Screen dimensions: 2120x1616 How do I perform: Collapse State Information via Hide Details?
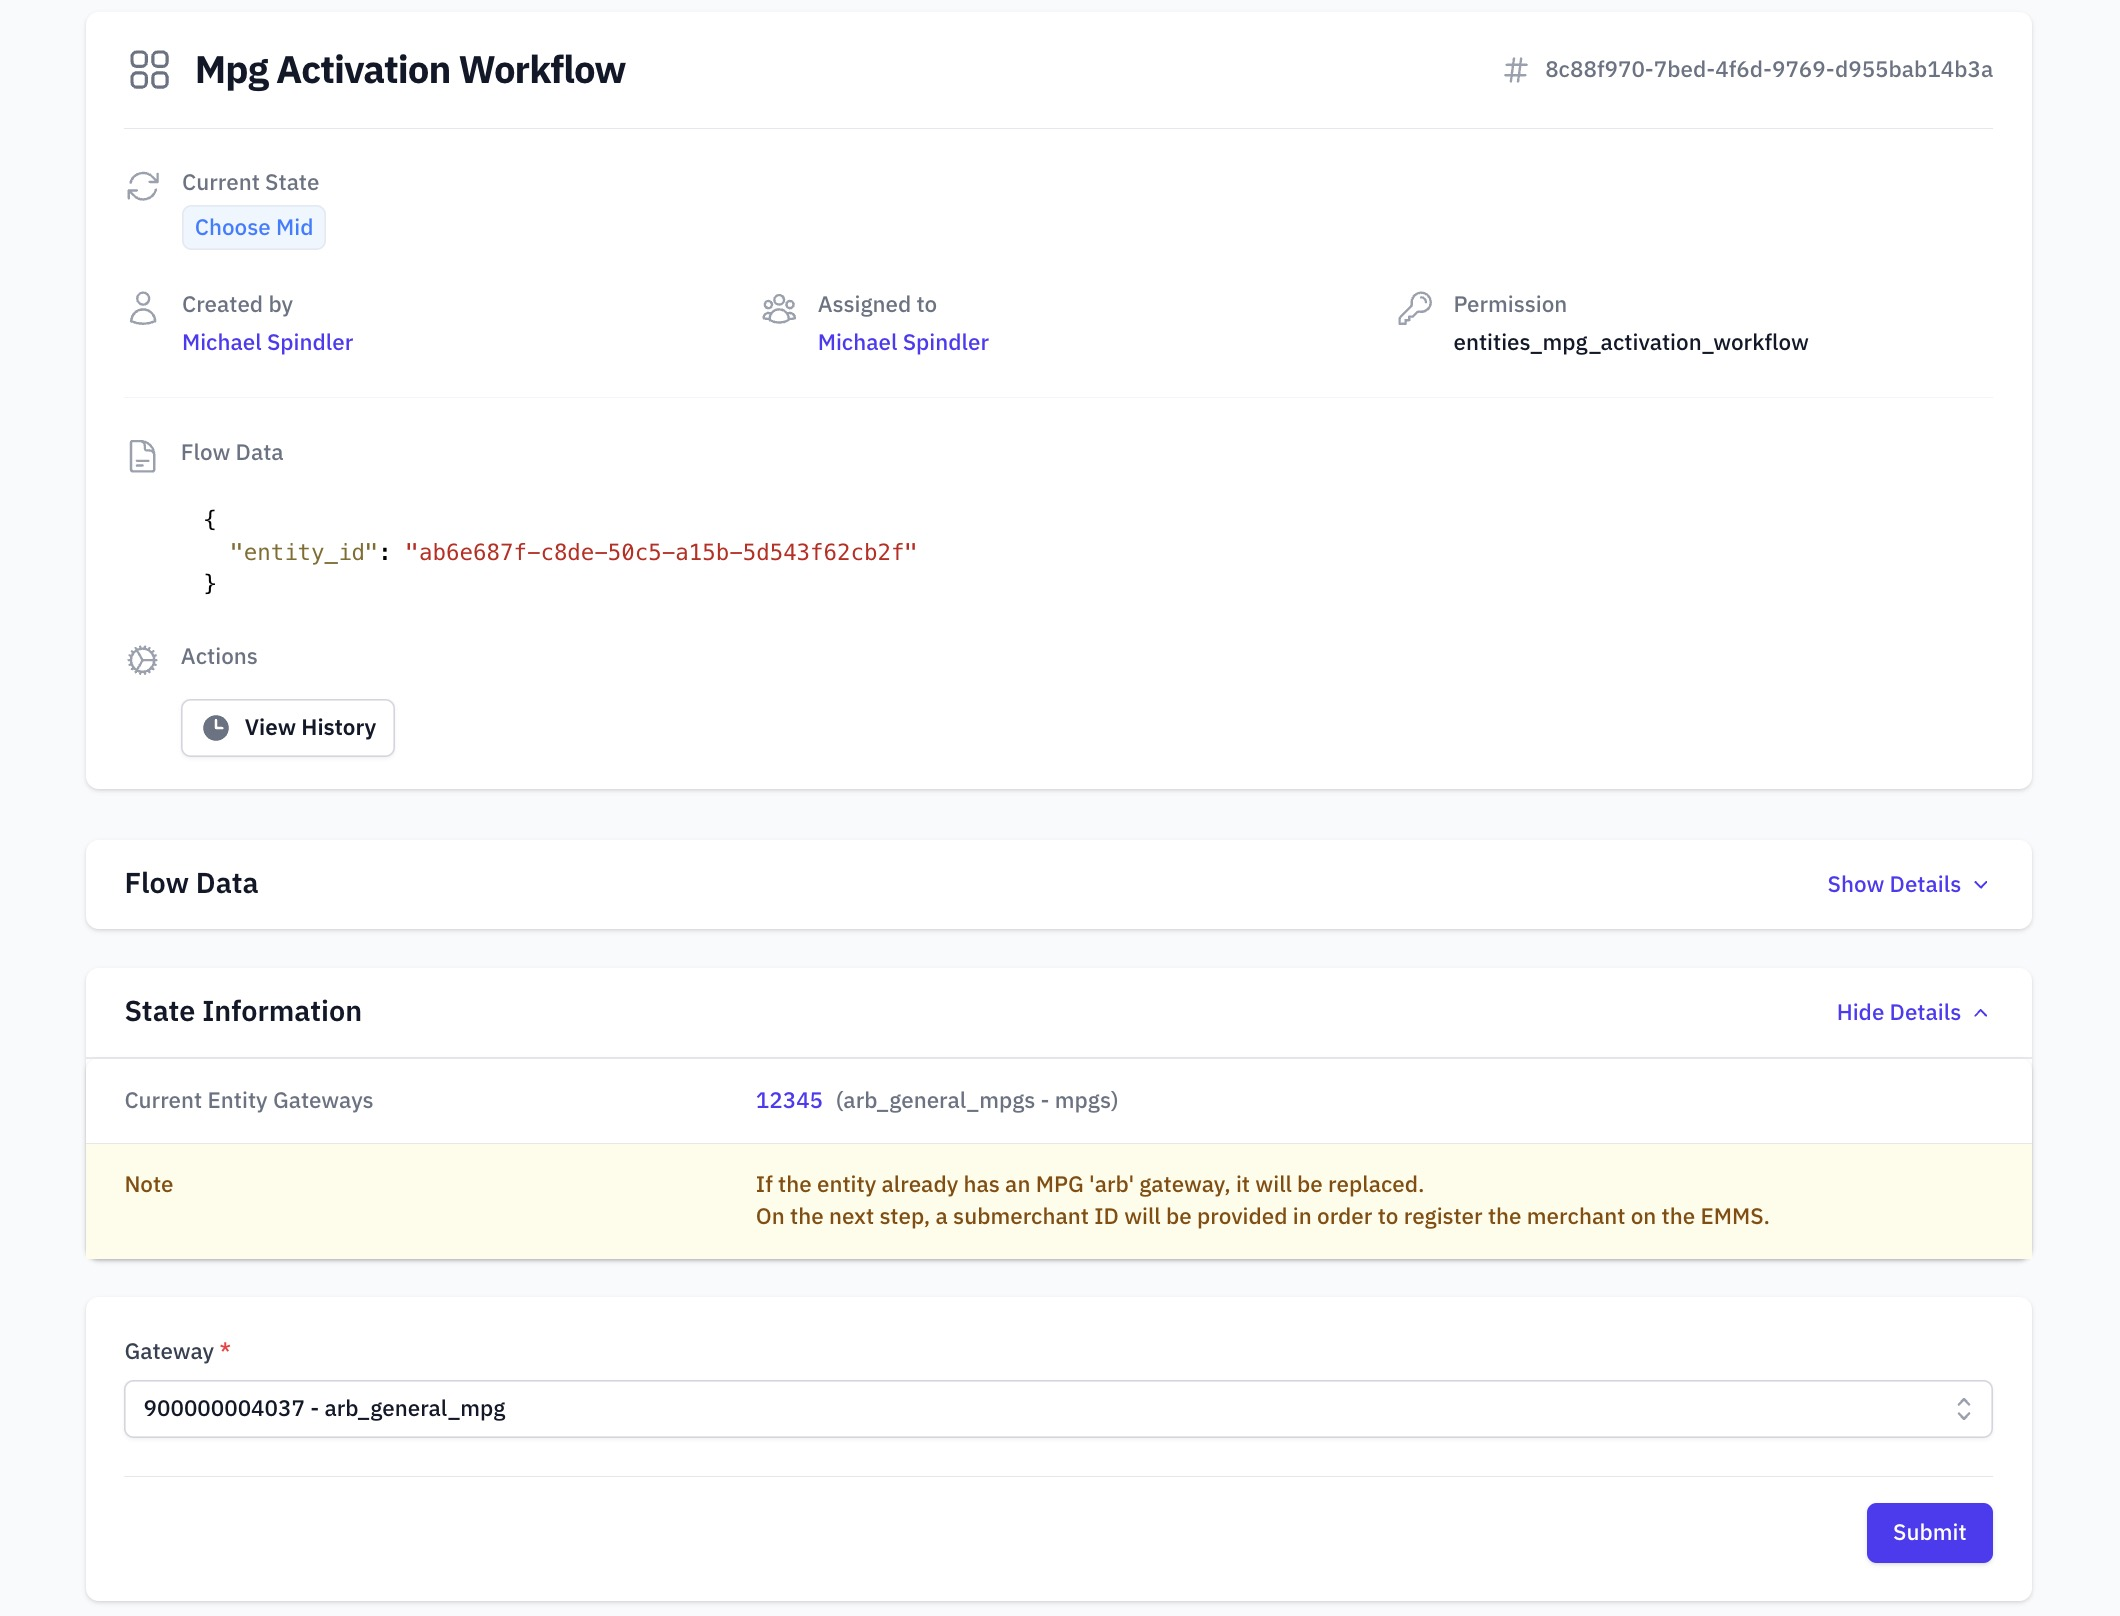(1910, 1012)
